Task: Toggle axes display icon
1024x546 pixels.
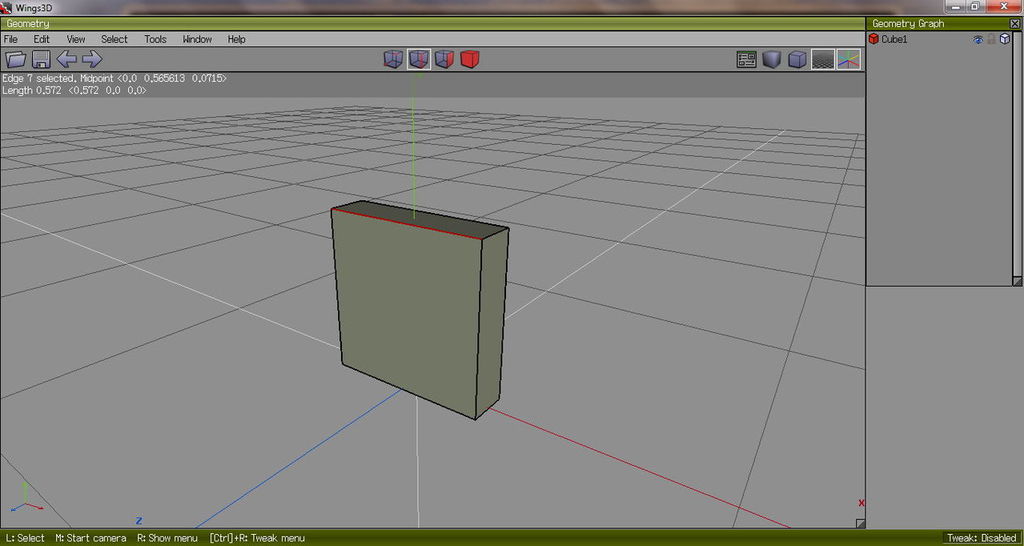Action: point(849,60)
